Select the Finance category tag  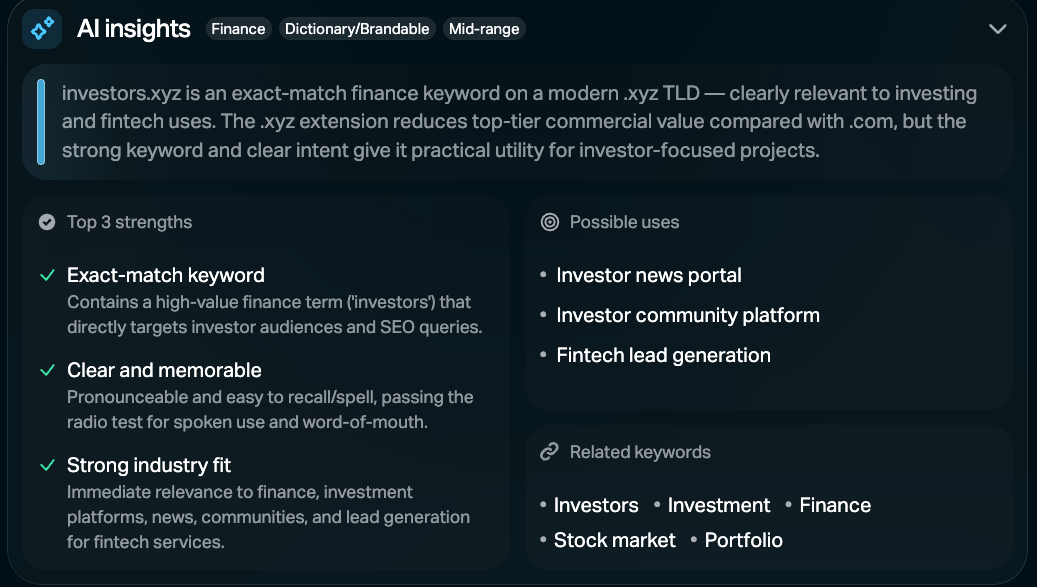click(238, 29)
